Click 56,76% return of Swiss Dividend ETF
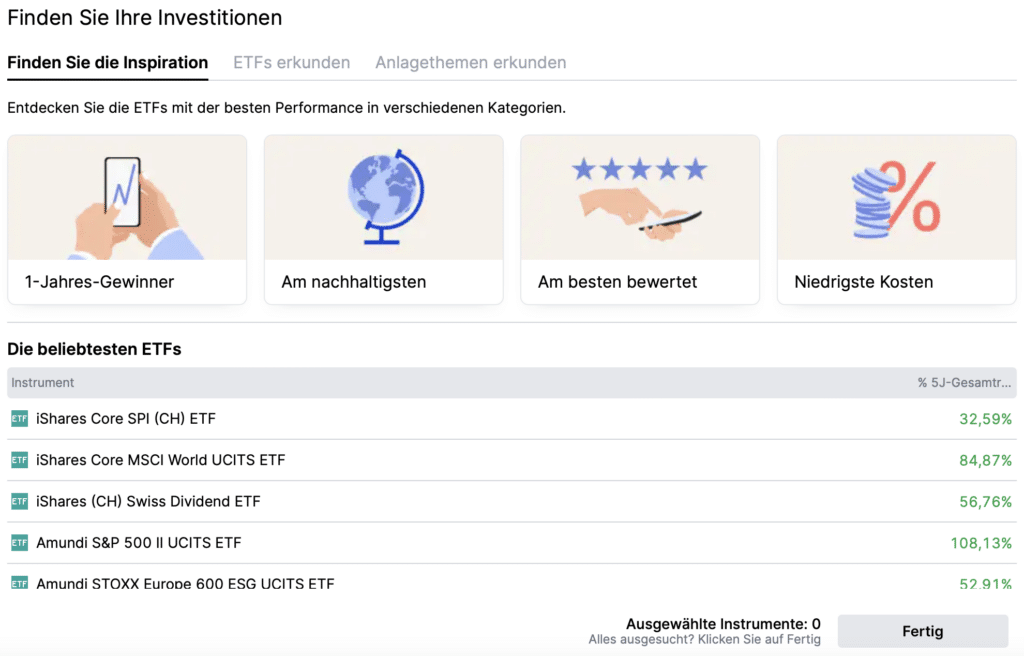The width and height of the screenshot is (1024, 656). (985, 502)
